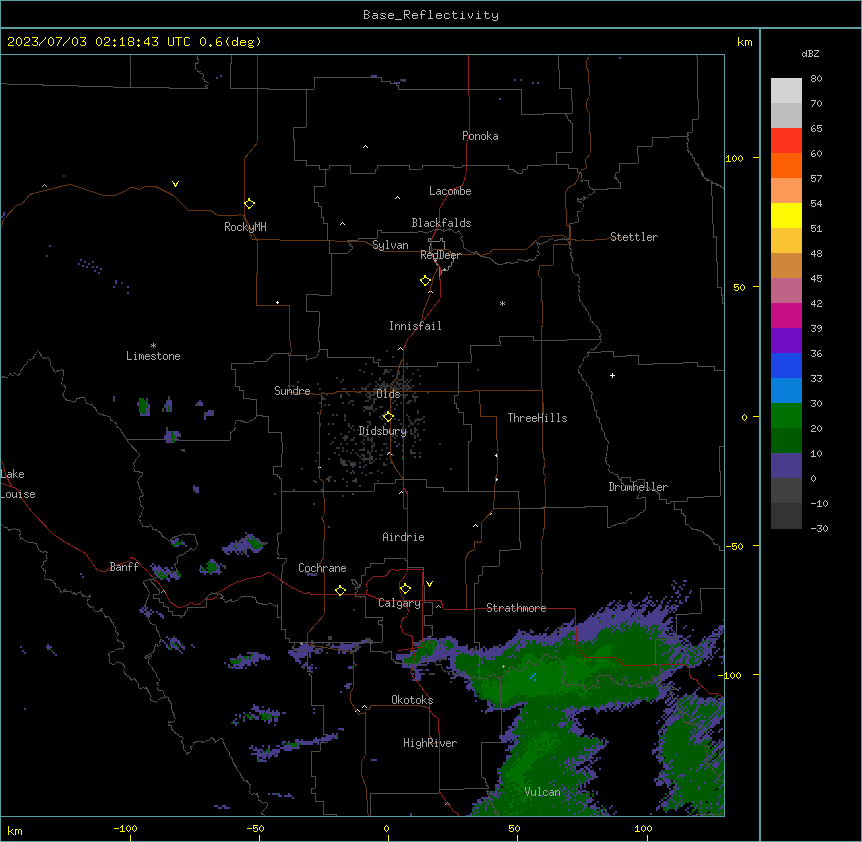Image resolution: width=862 pixels, height=842 pixels.
Task: Click the white asterisk marker above Limestone label
Action: [x=153, y=345]
